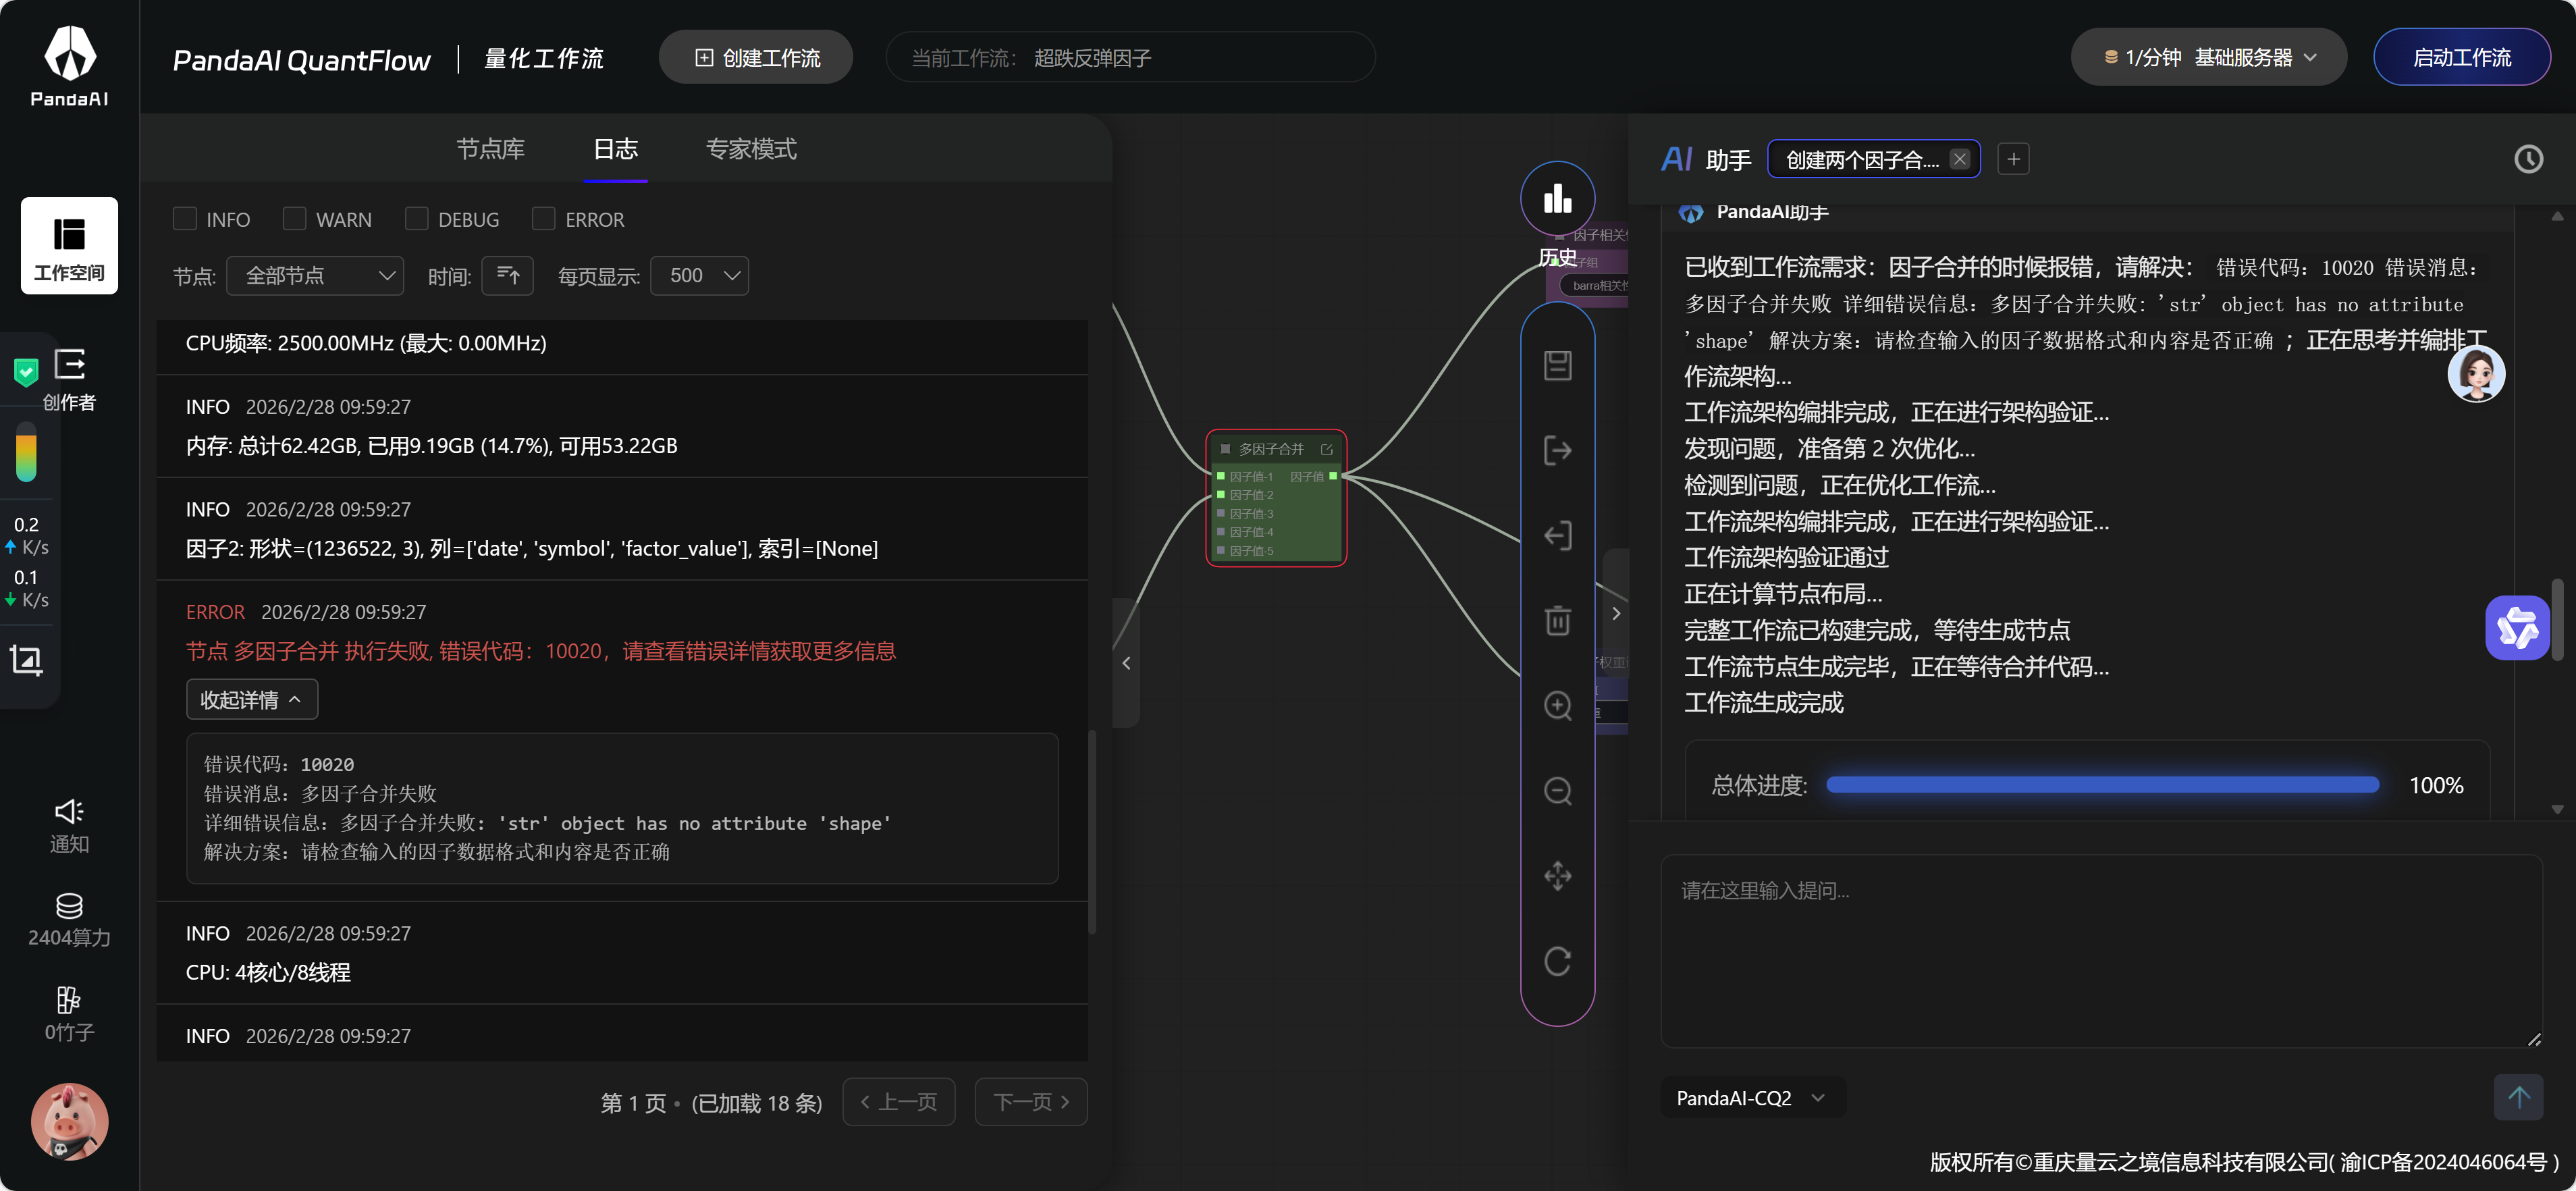Image resolution: width=2576 pixels, height=1191 pixels.
Task: Click the floating purple assistant icon
Action: point(2517,628)
